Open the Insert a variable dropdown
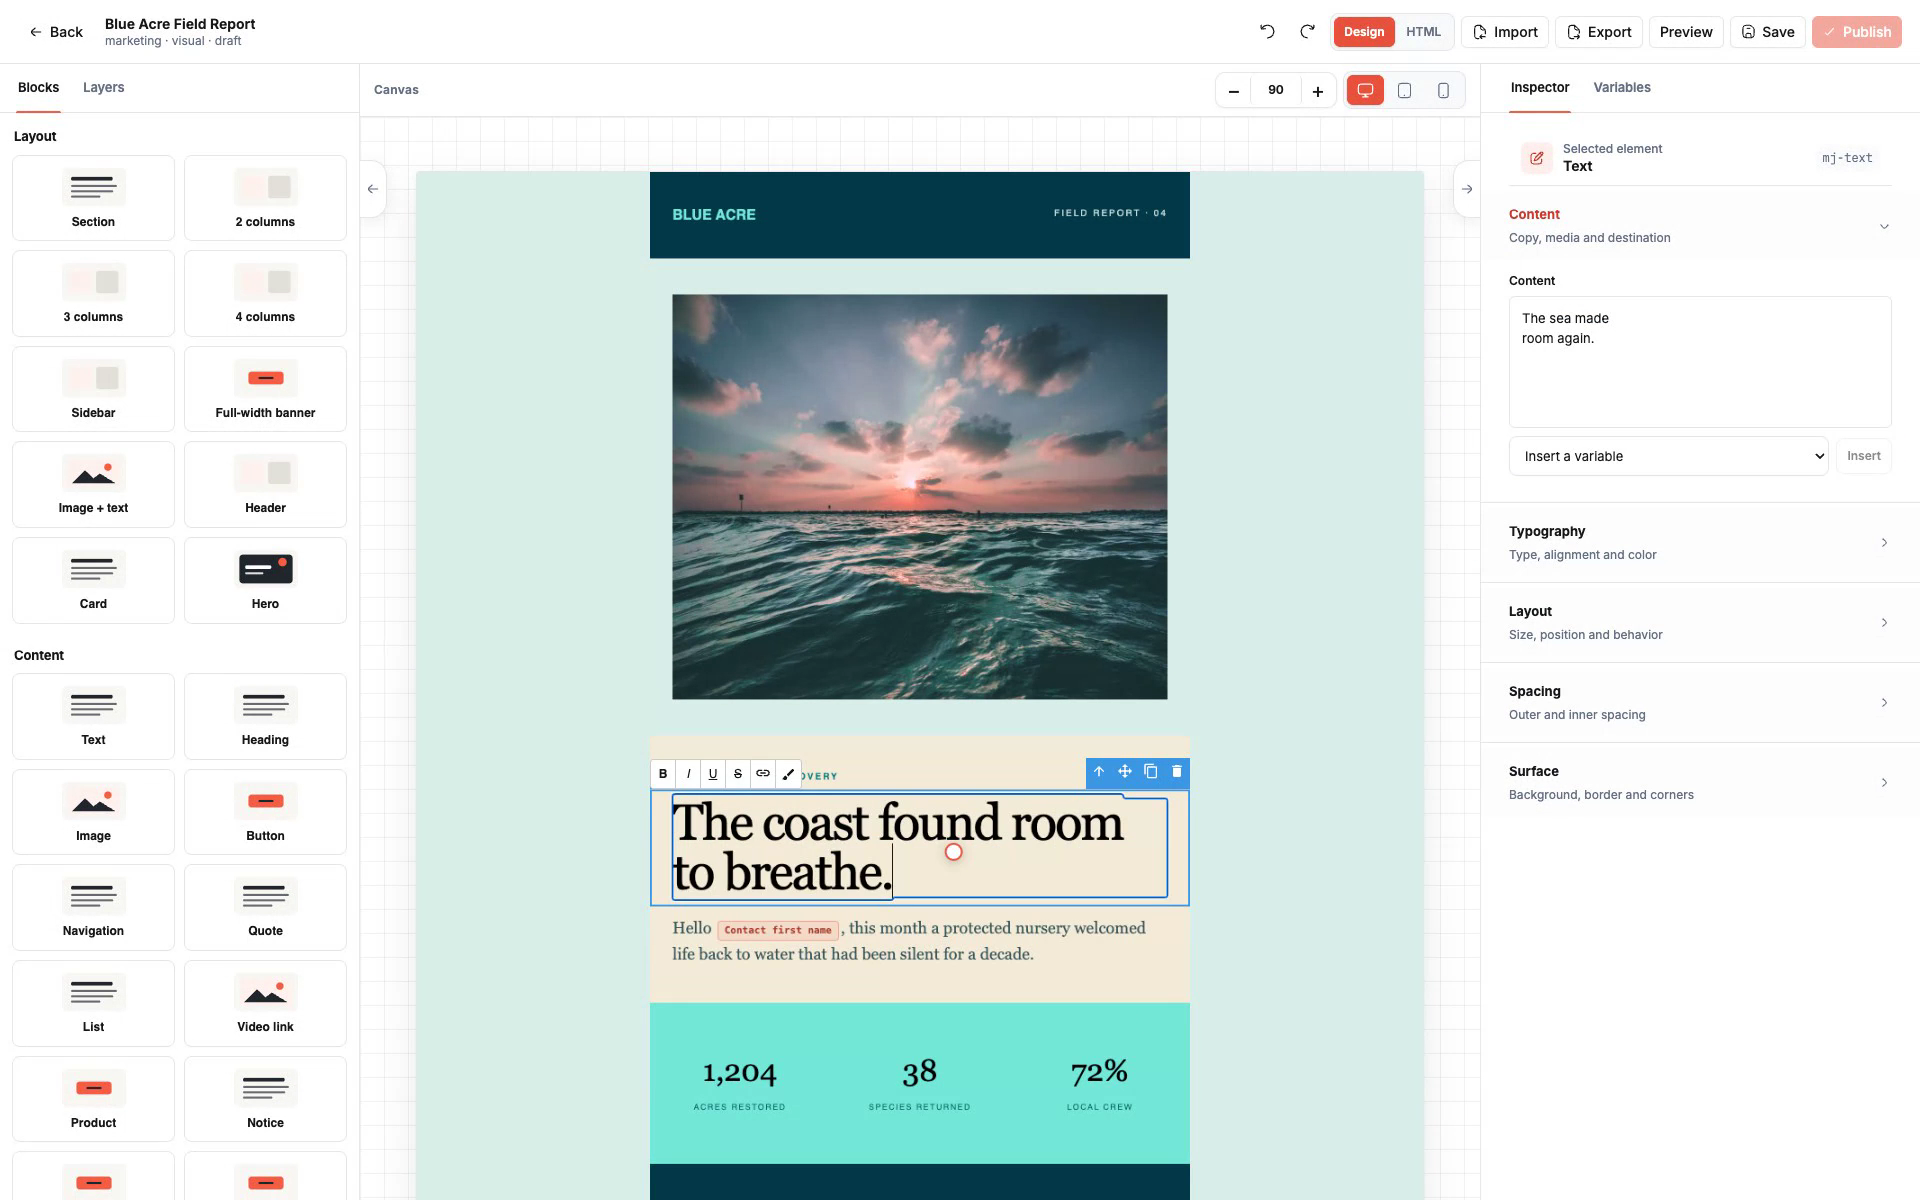 pos(1668,456)
